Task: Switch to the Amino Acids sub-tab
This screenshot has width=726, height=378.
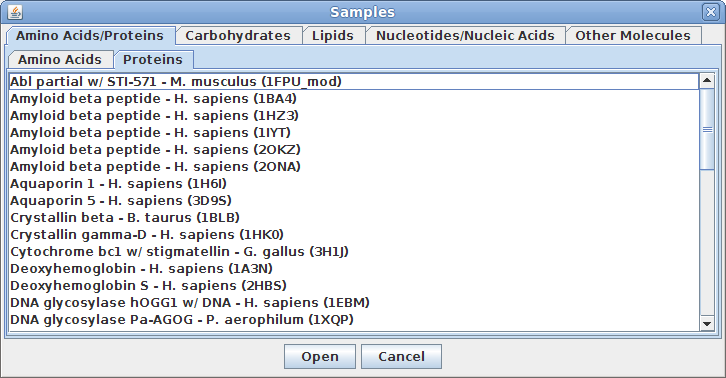Action: click(60, 60)
